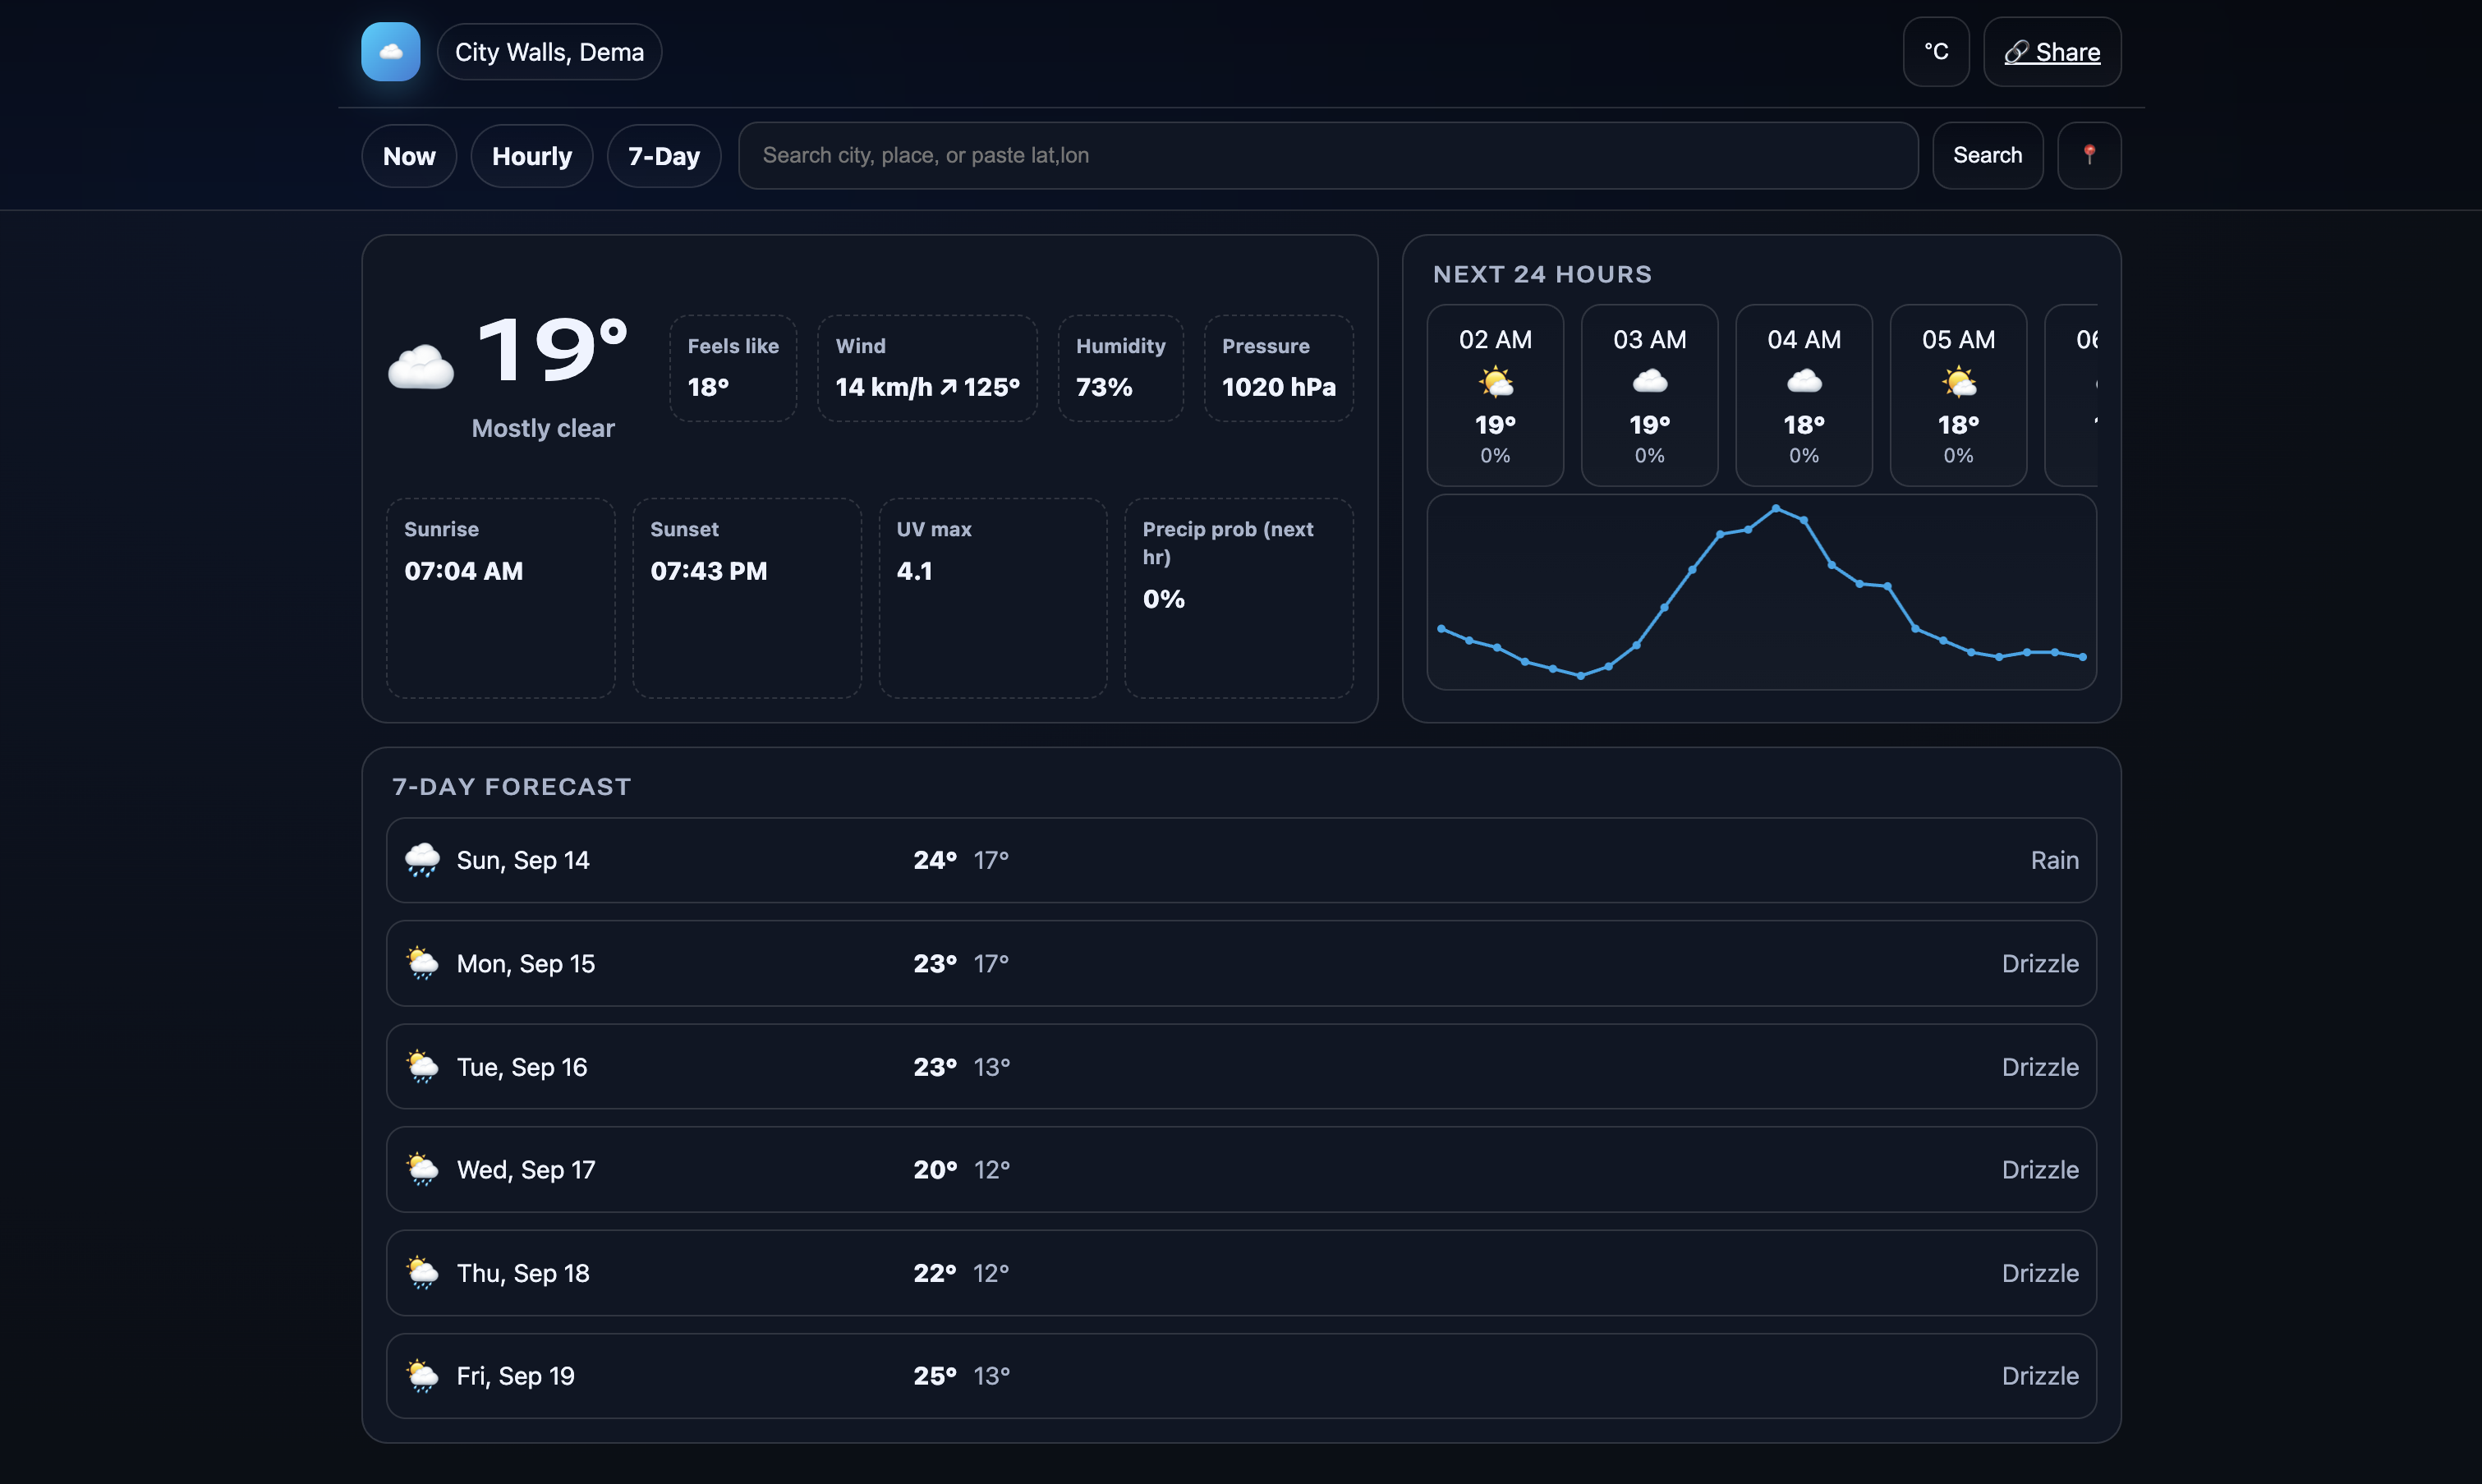Click the drizzle icon for Fri, Sep 19
The height and width of the screenshot is (1484, 2482).
click(x=422, y=1376)
